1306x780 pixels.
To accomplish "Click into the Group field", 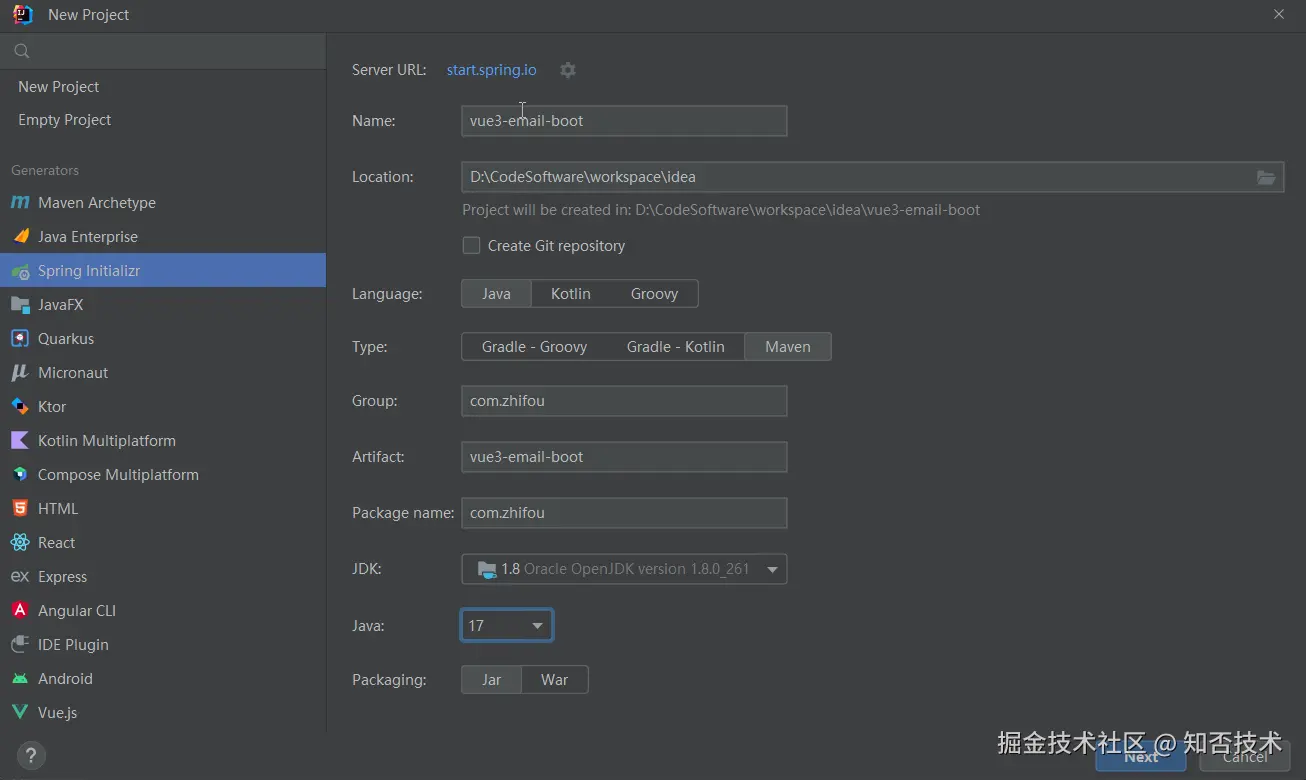I will point(624,401).
